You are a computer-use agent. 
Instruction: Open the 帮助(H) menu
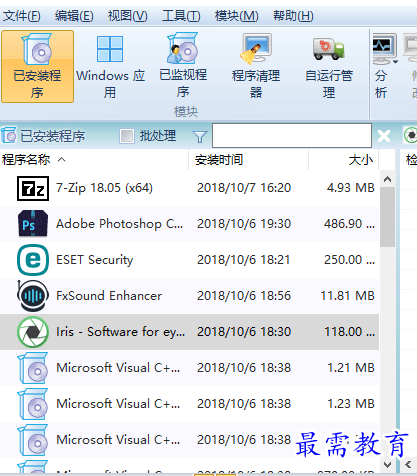tap(293, 16)
